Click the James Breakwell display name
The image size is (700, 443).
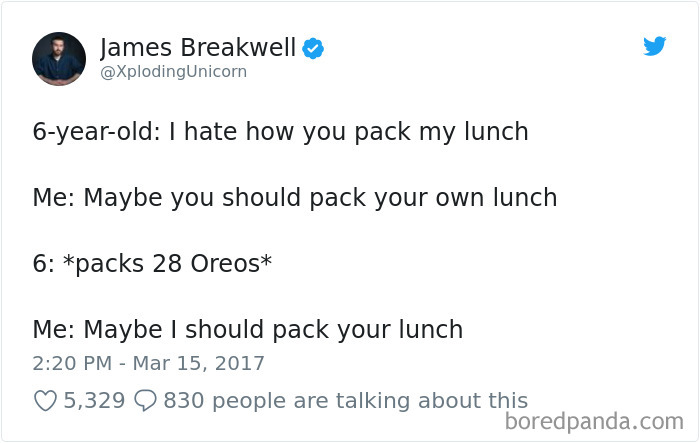pyautogui.click(x=197, y=47)
